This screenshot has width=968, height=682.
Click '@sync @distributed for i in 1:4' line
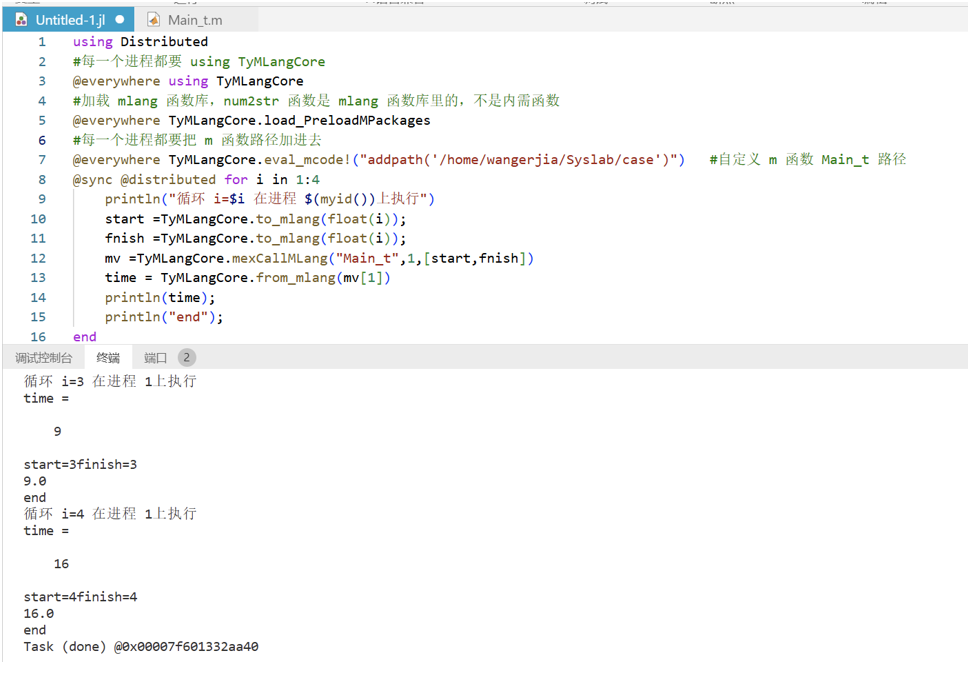196,180
